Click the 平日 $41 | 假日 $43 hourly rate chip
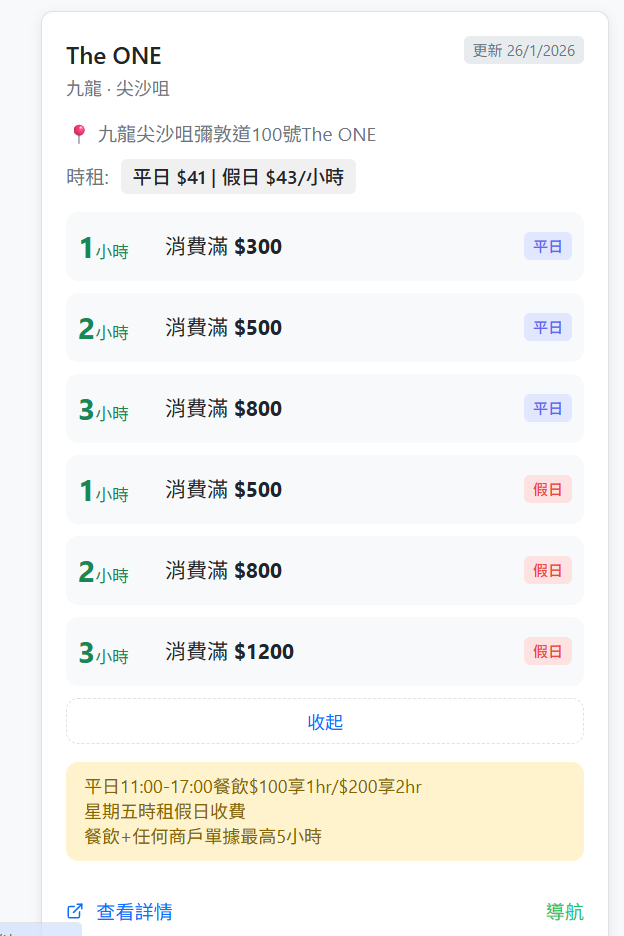 [238, 177]
